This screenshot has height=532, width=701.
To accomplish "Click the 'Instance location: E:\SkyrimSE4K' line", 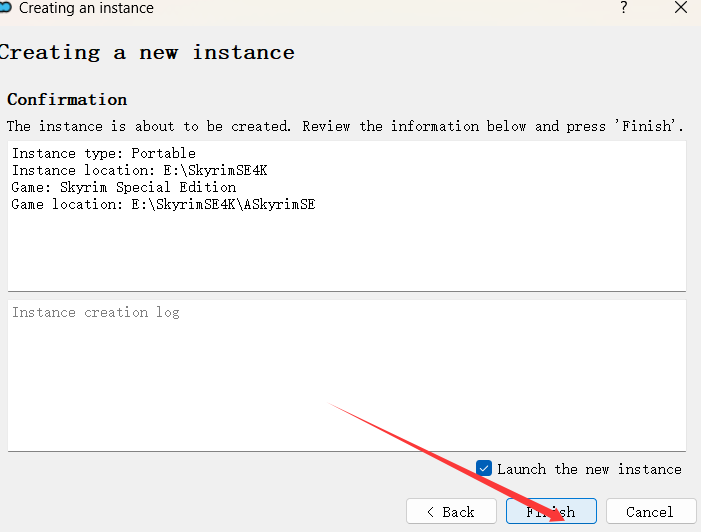I will click(139, 170).
